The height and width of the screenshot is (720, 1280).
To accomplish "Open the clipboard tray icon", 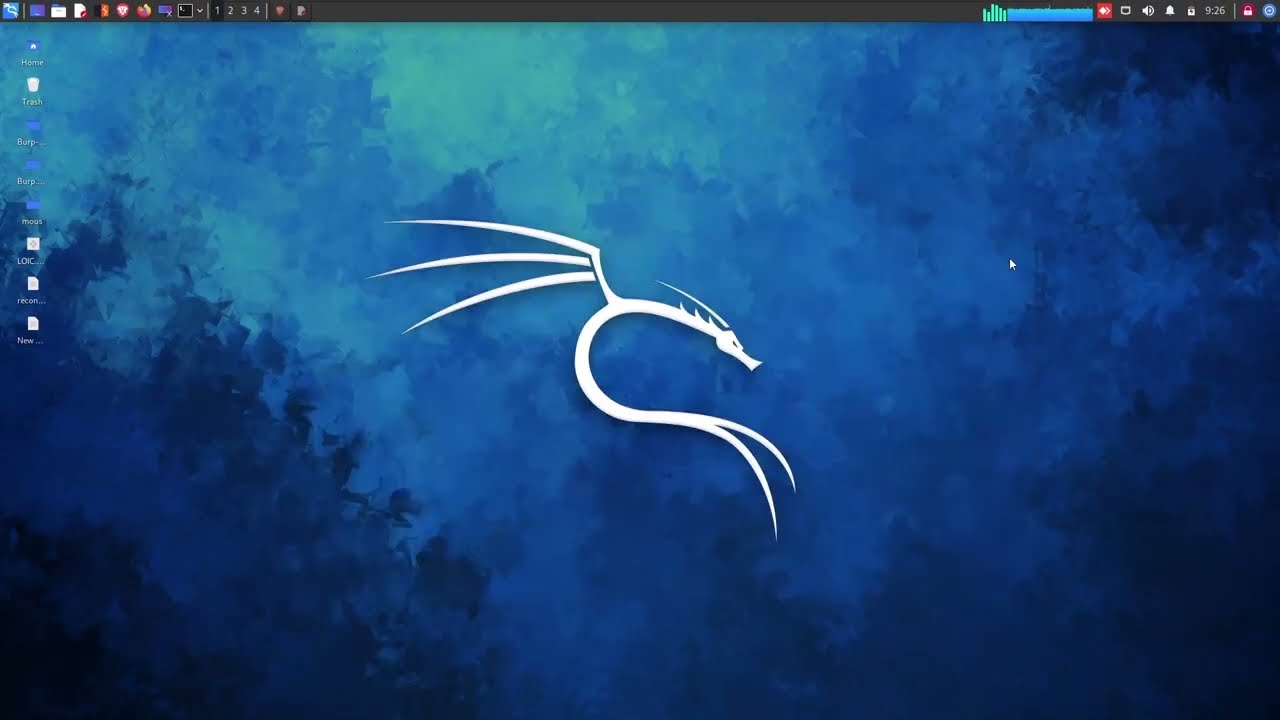I will click(1191, 11).
